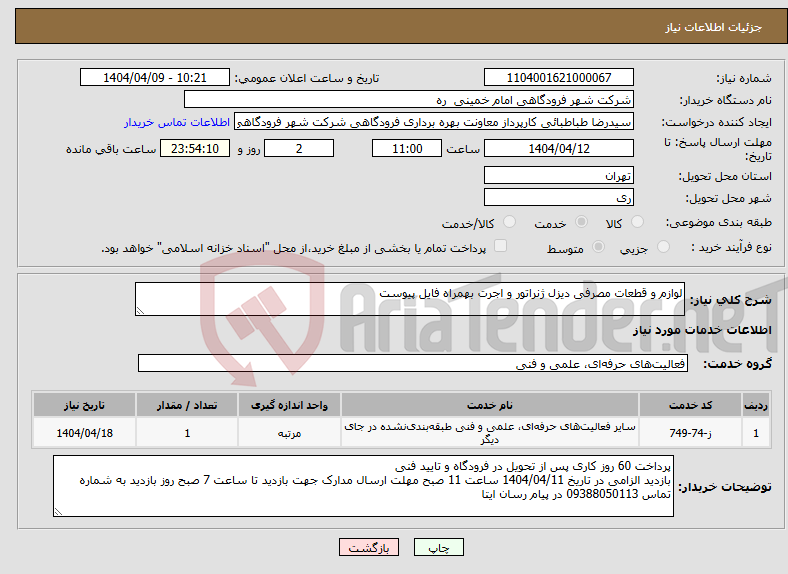Click the need number field 1104001621000067
Viewport: 788px width, 574px height.
tap(559, 77)
